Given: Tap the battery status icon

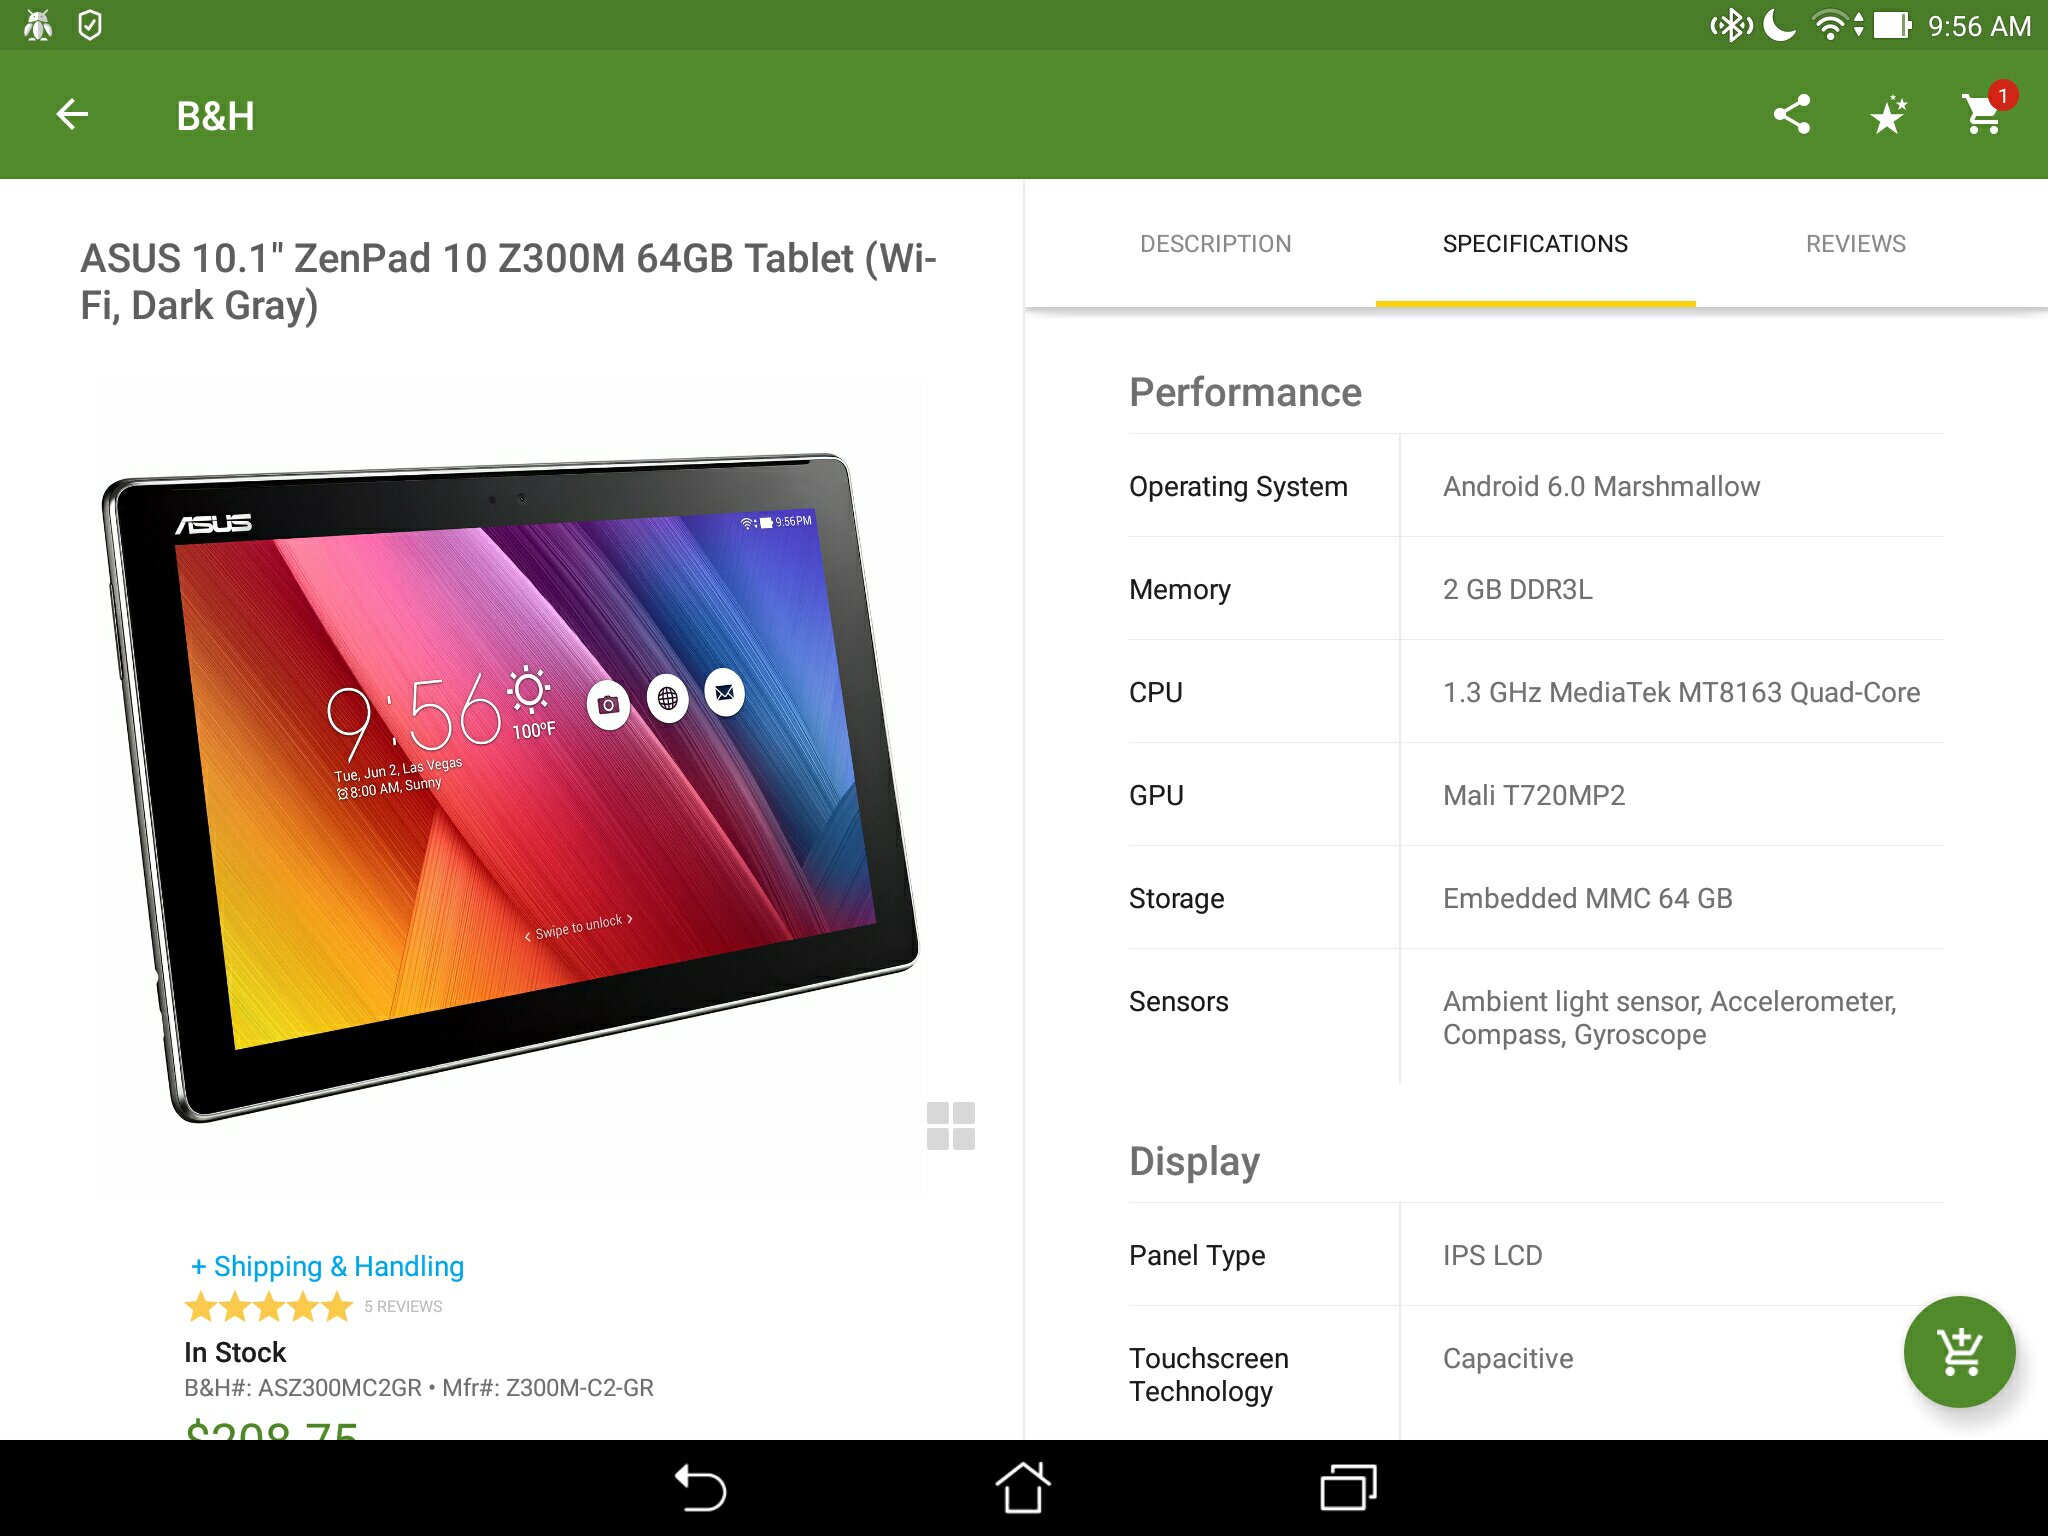Looking at the screenshot, I should [1891, 25].
